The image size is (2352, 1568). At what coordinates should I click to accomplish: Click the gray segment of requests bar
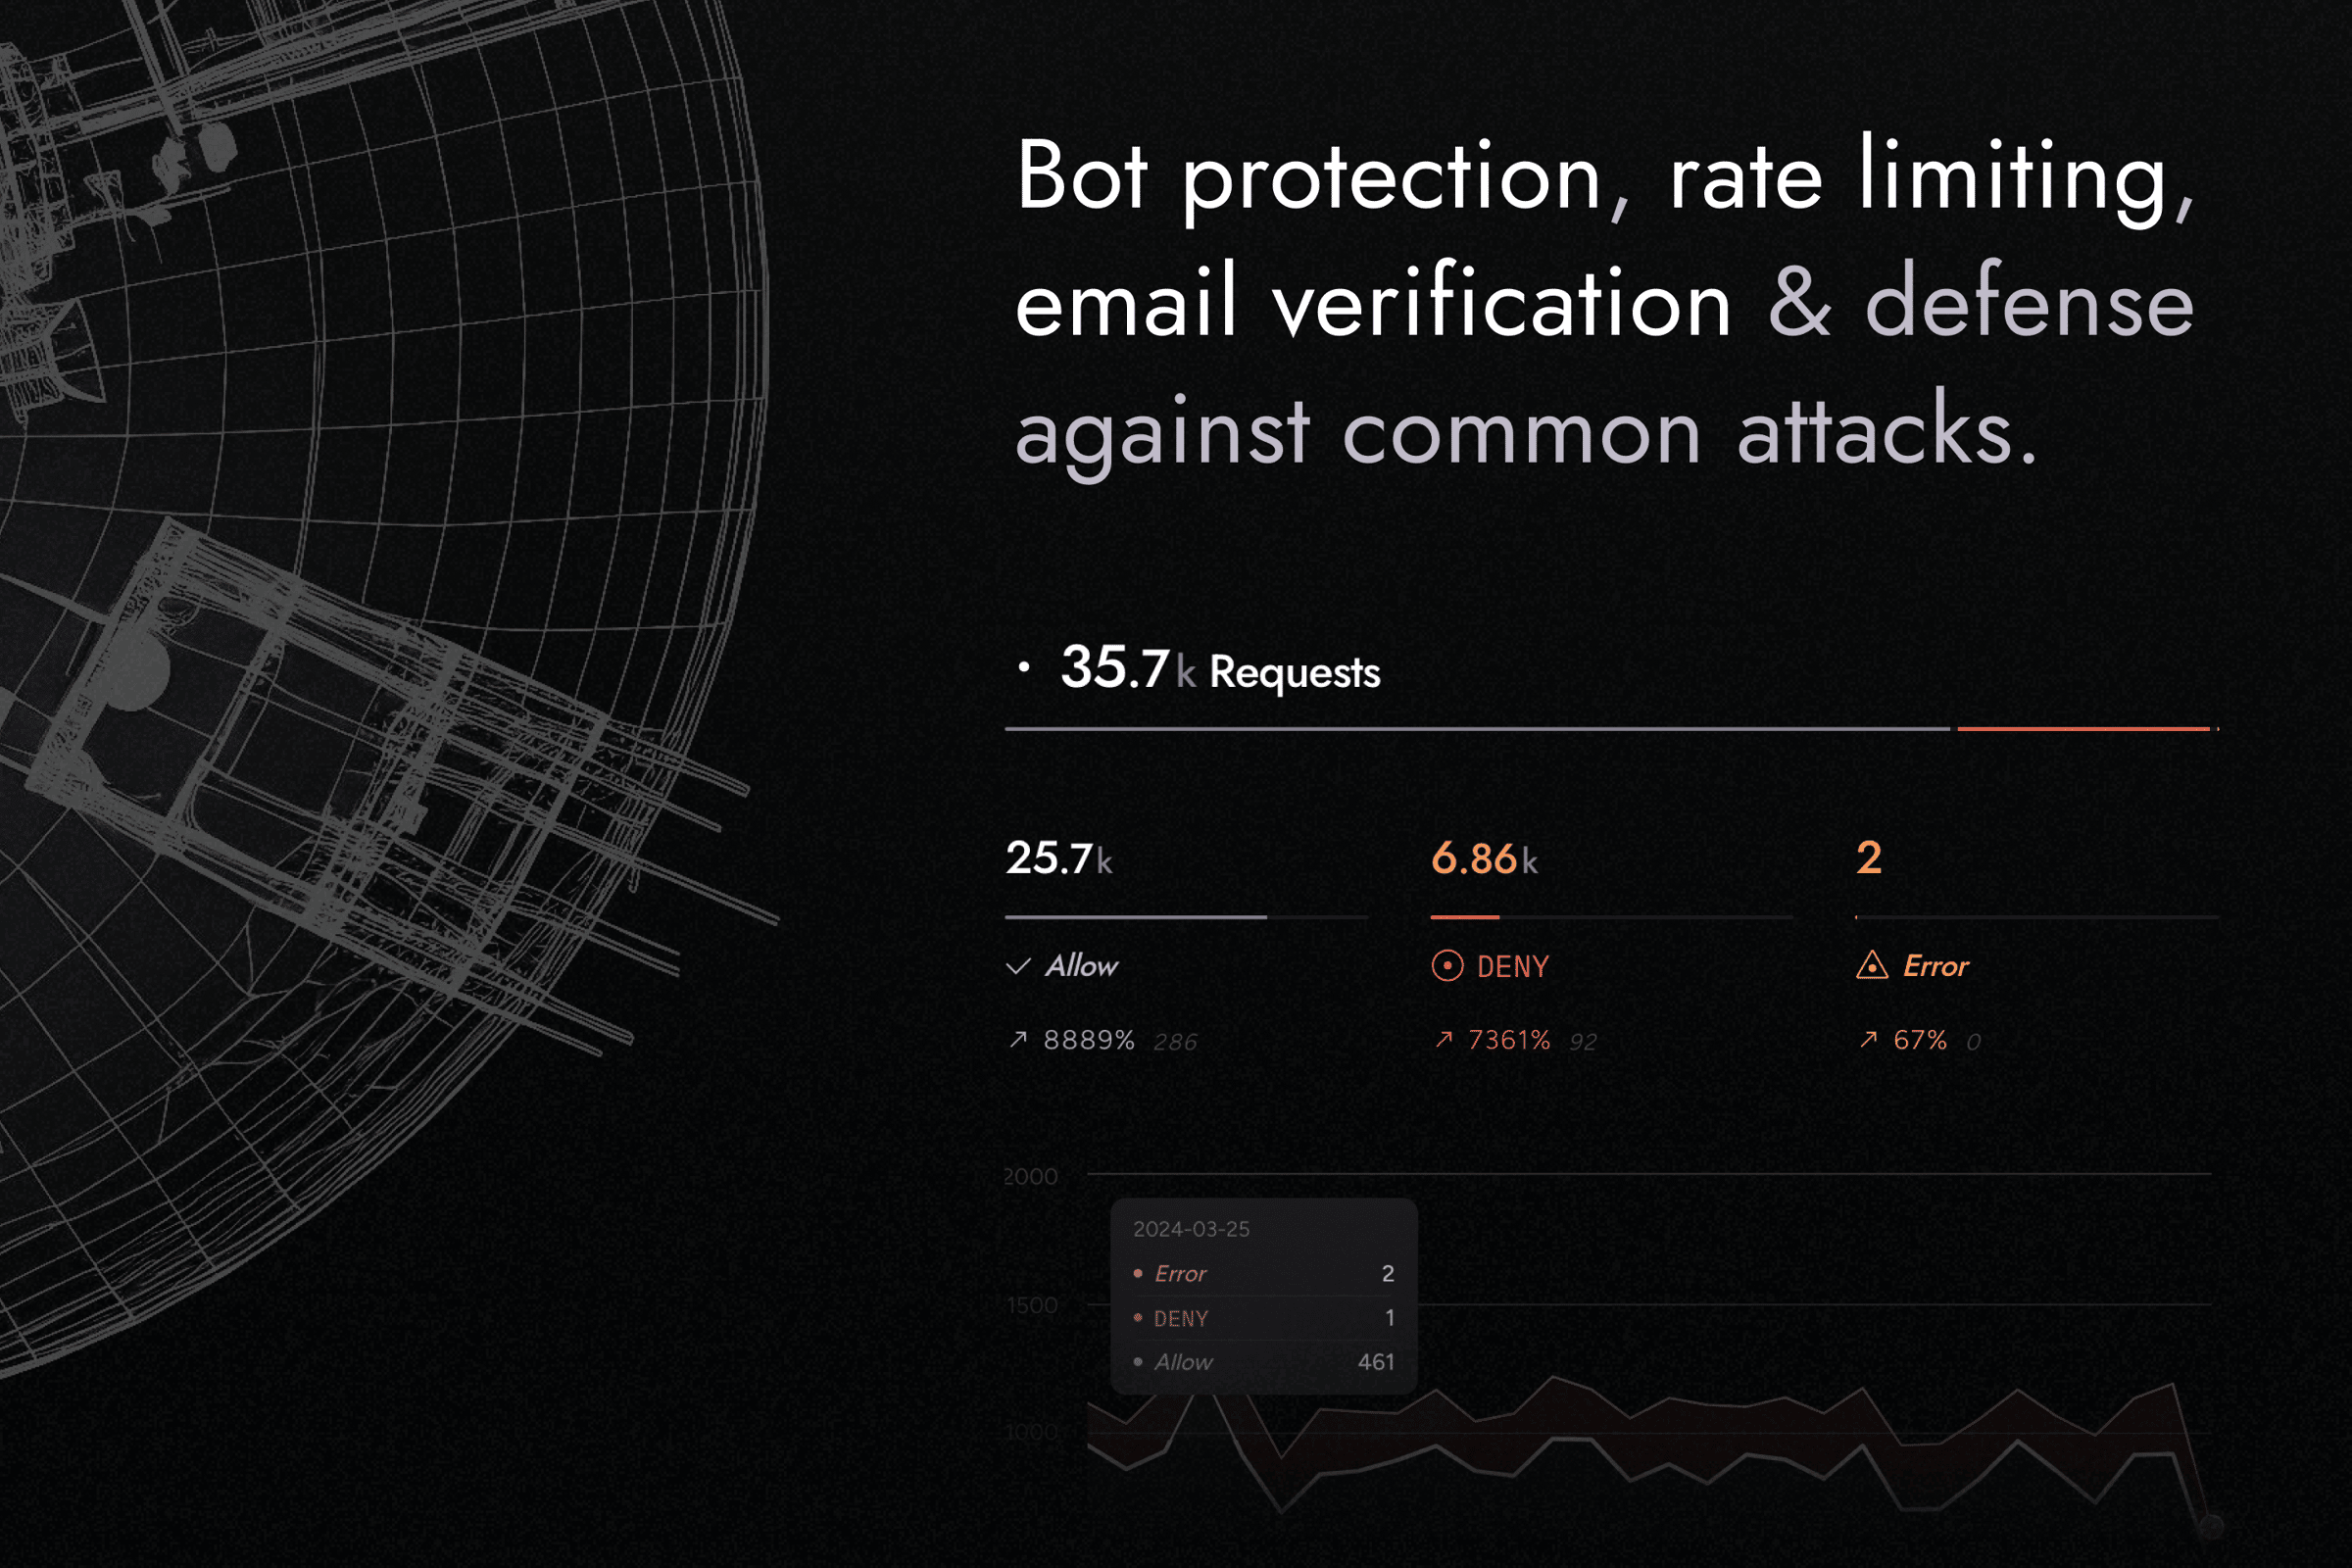tap(1477, 729)
